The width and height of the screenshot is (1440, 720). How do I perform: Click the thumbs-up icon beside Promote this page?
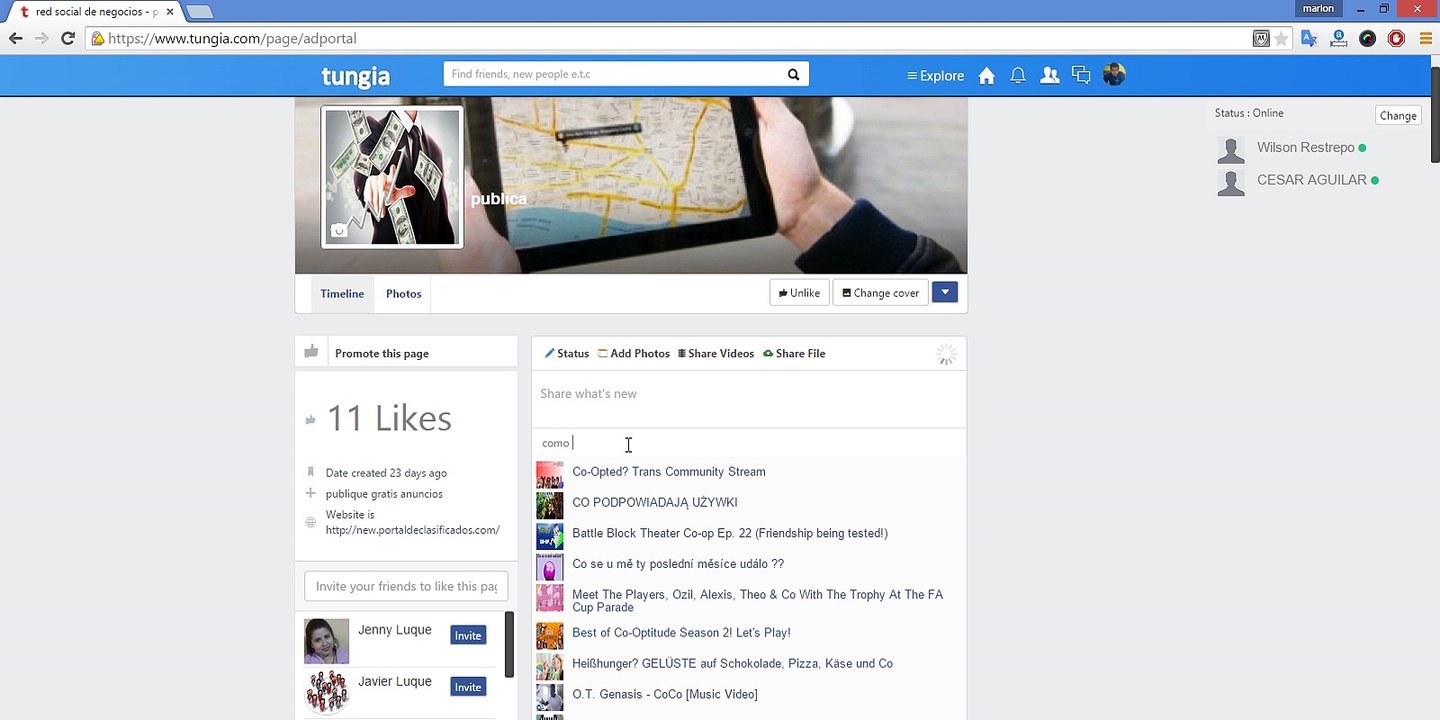312,351
